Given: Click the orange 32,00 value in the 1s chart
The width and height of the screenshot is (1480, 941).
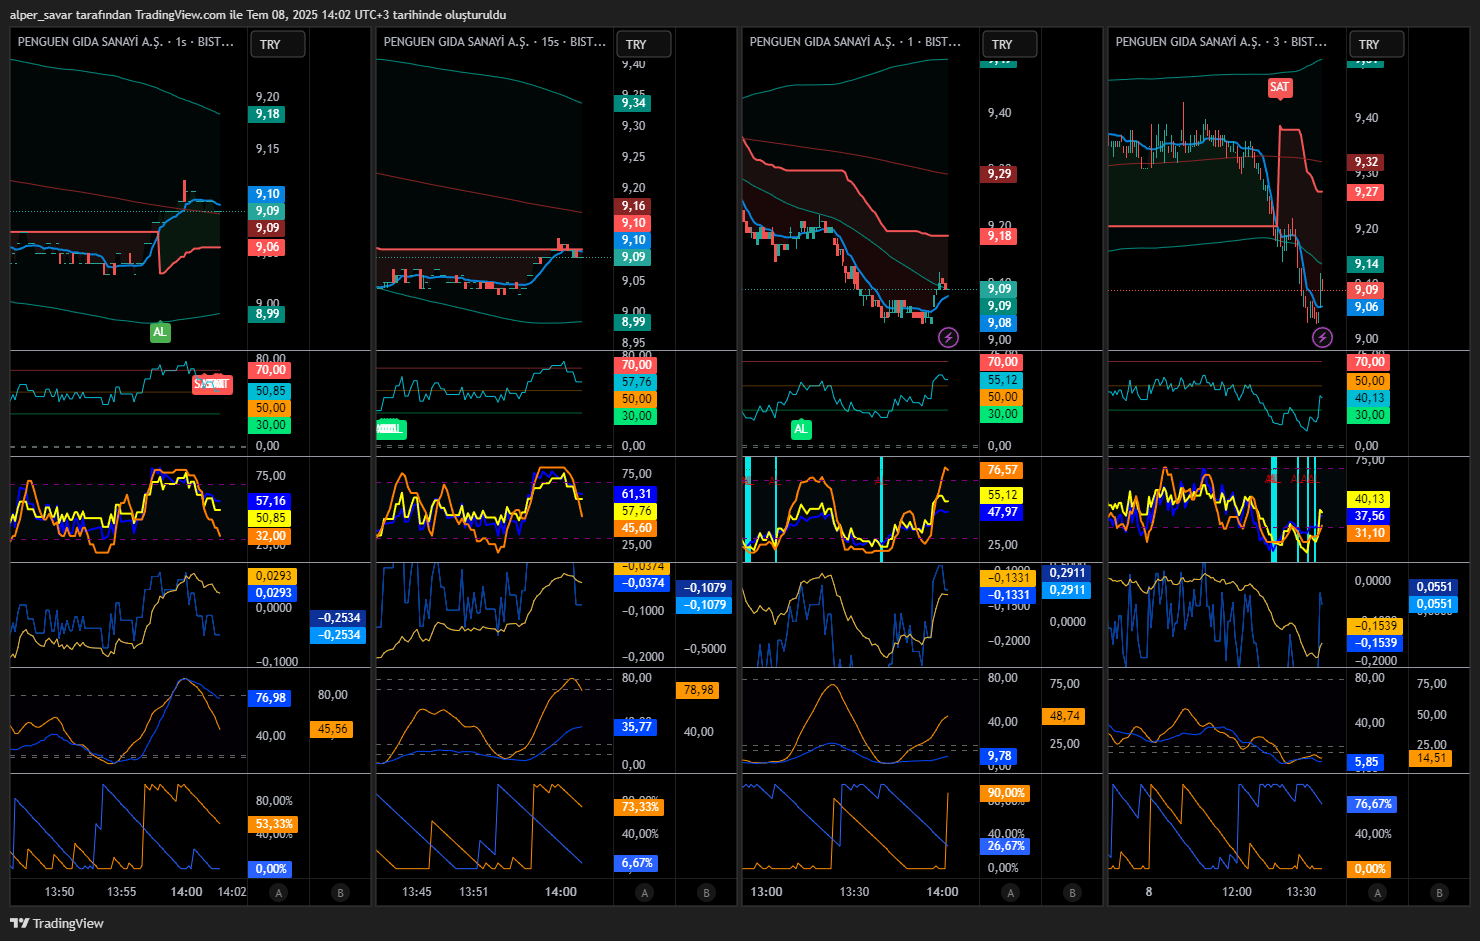Looking at the screenshot, I should point(270,536).
